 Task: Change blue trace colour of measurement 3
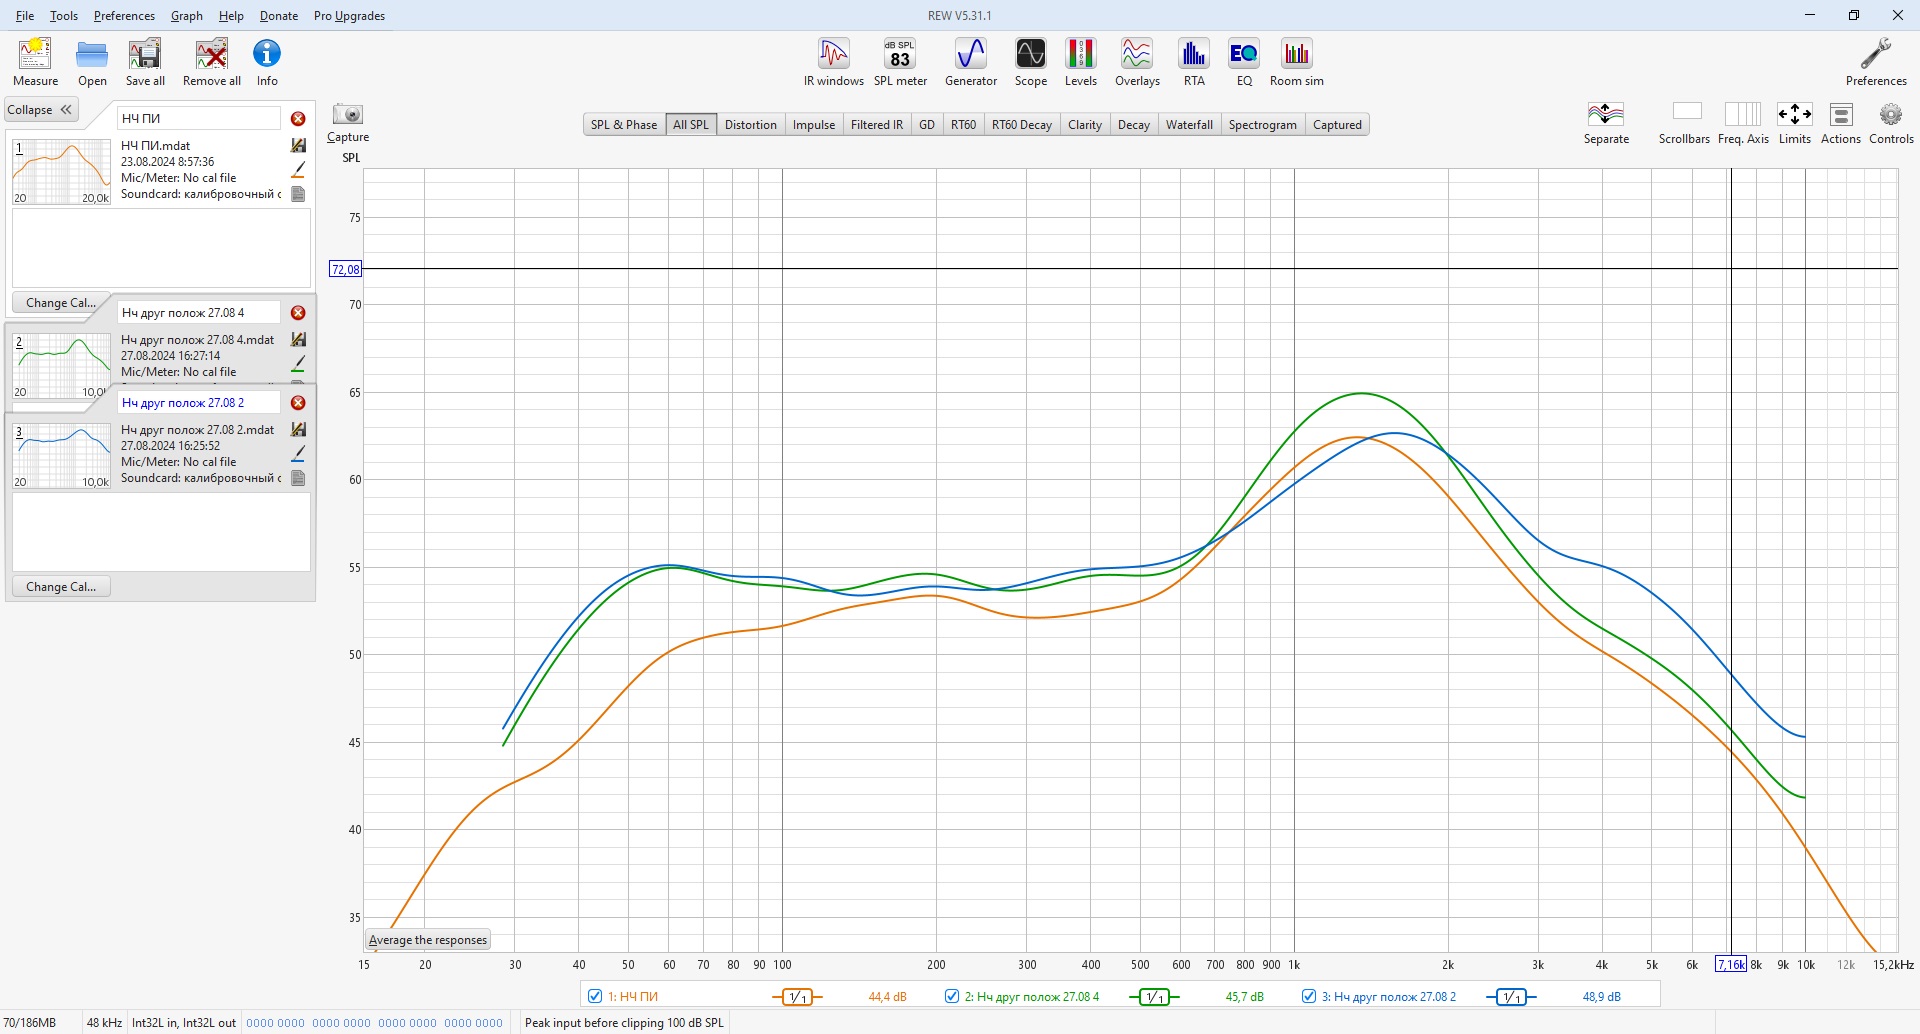pos(298,454)
